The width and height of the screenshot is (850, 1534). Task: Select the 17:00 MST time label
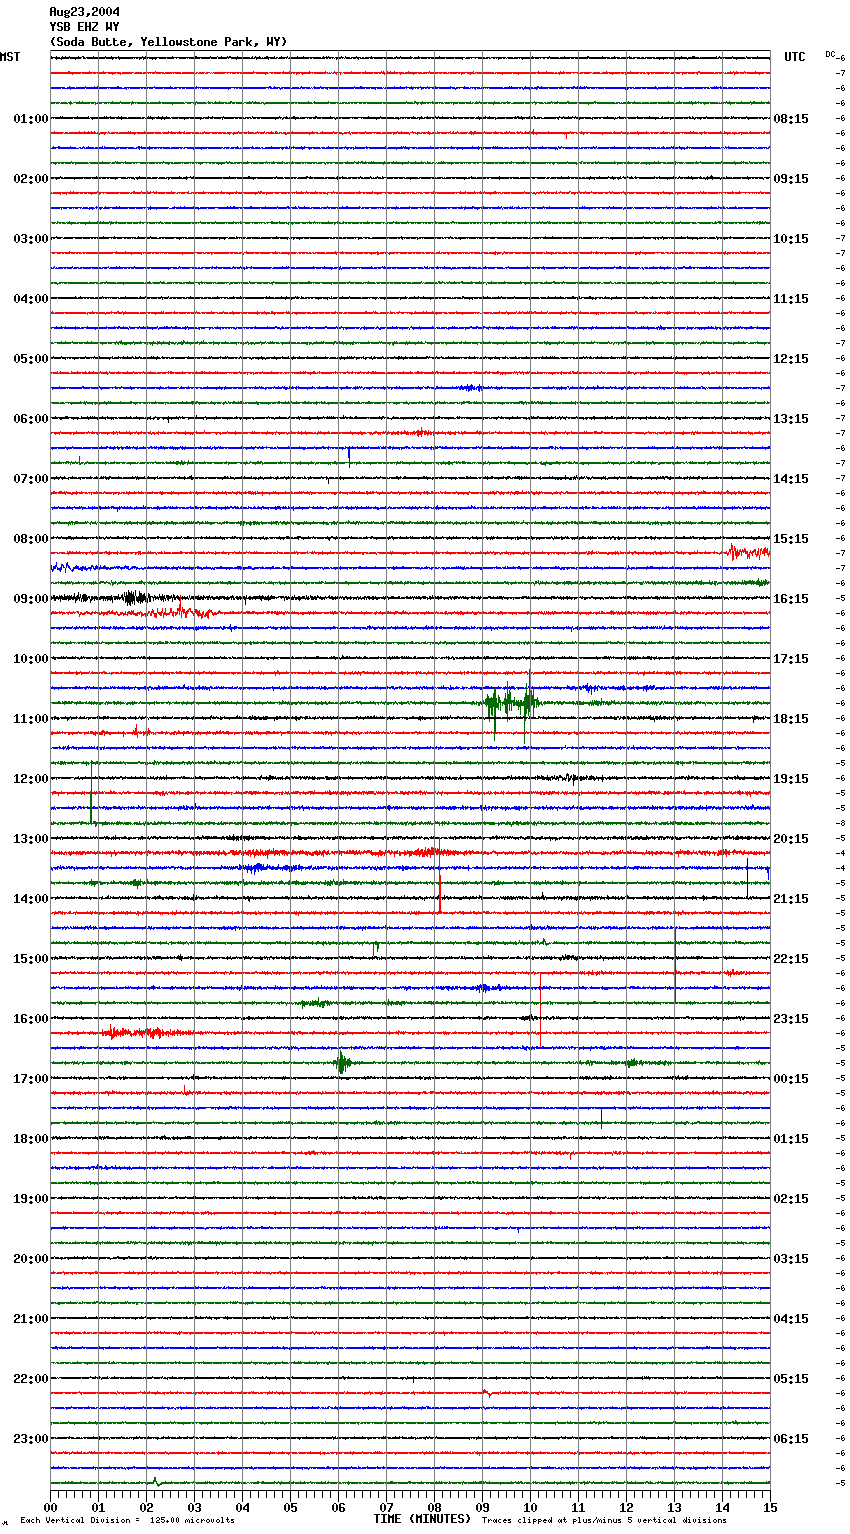click(31, 1079)
